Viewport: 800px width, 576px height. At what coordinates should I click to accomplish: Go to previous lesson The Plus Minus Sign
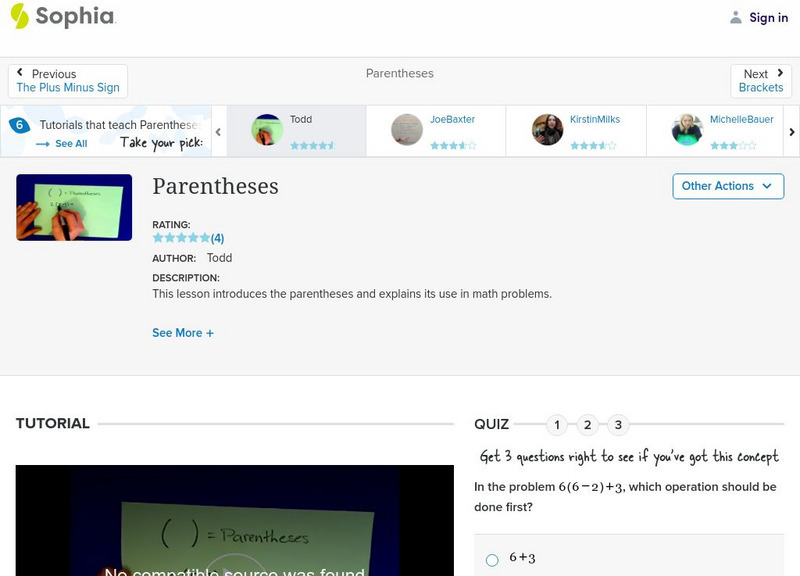click(x=68, y=81)
